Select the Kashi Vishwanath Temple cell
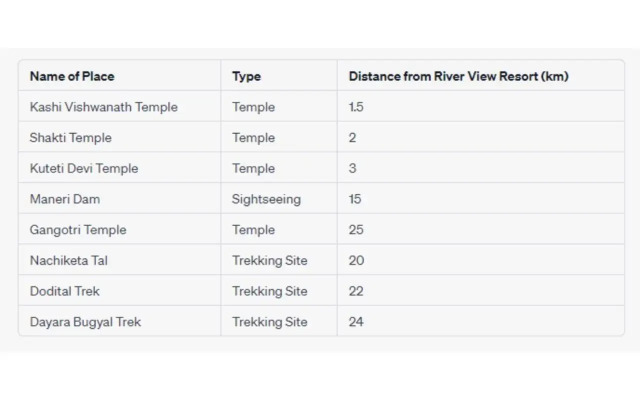The image size is (640, 400). tap(104, 107)
